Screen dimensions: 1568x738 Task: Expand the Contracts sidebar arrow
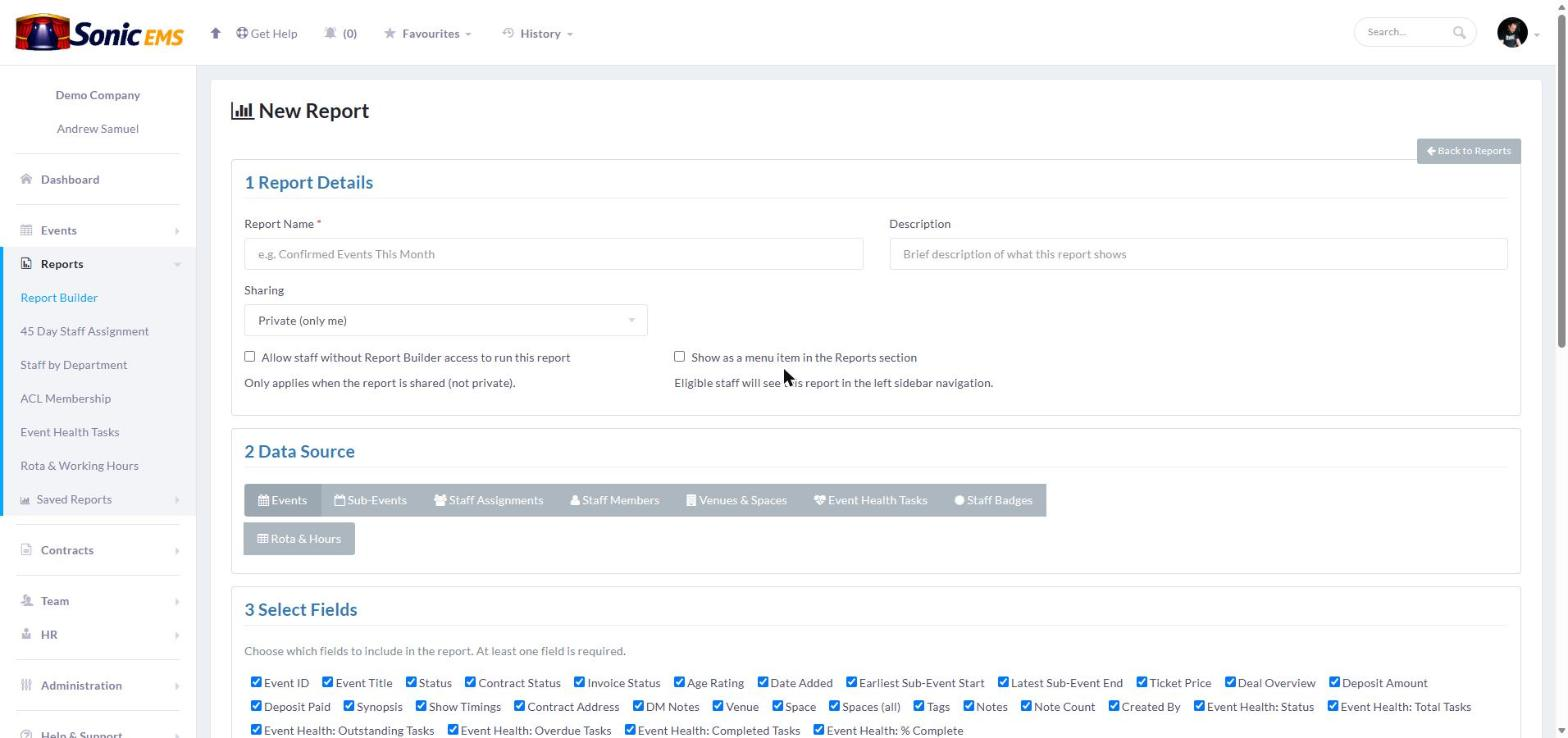tap(177, 551)
